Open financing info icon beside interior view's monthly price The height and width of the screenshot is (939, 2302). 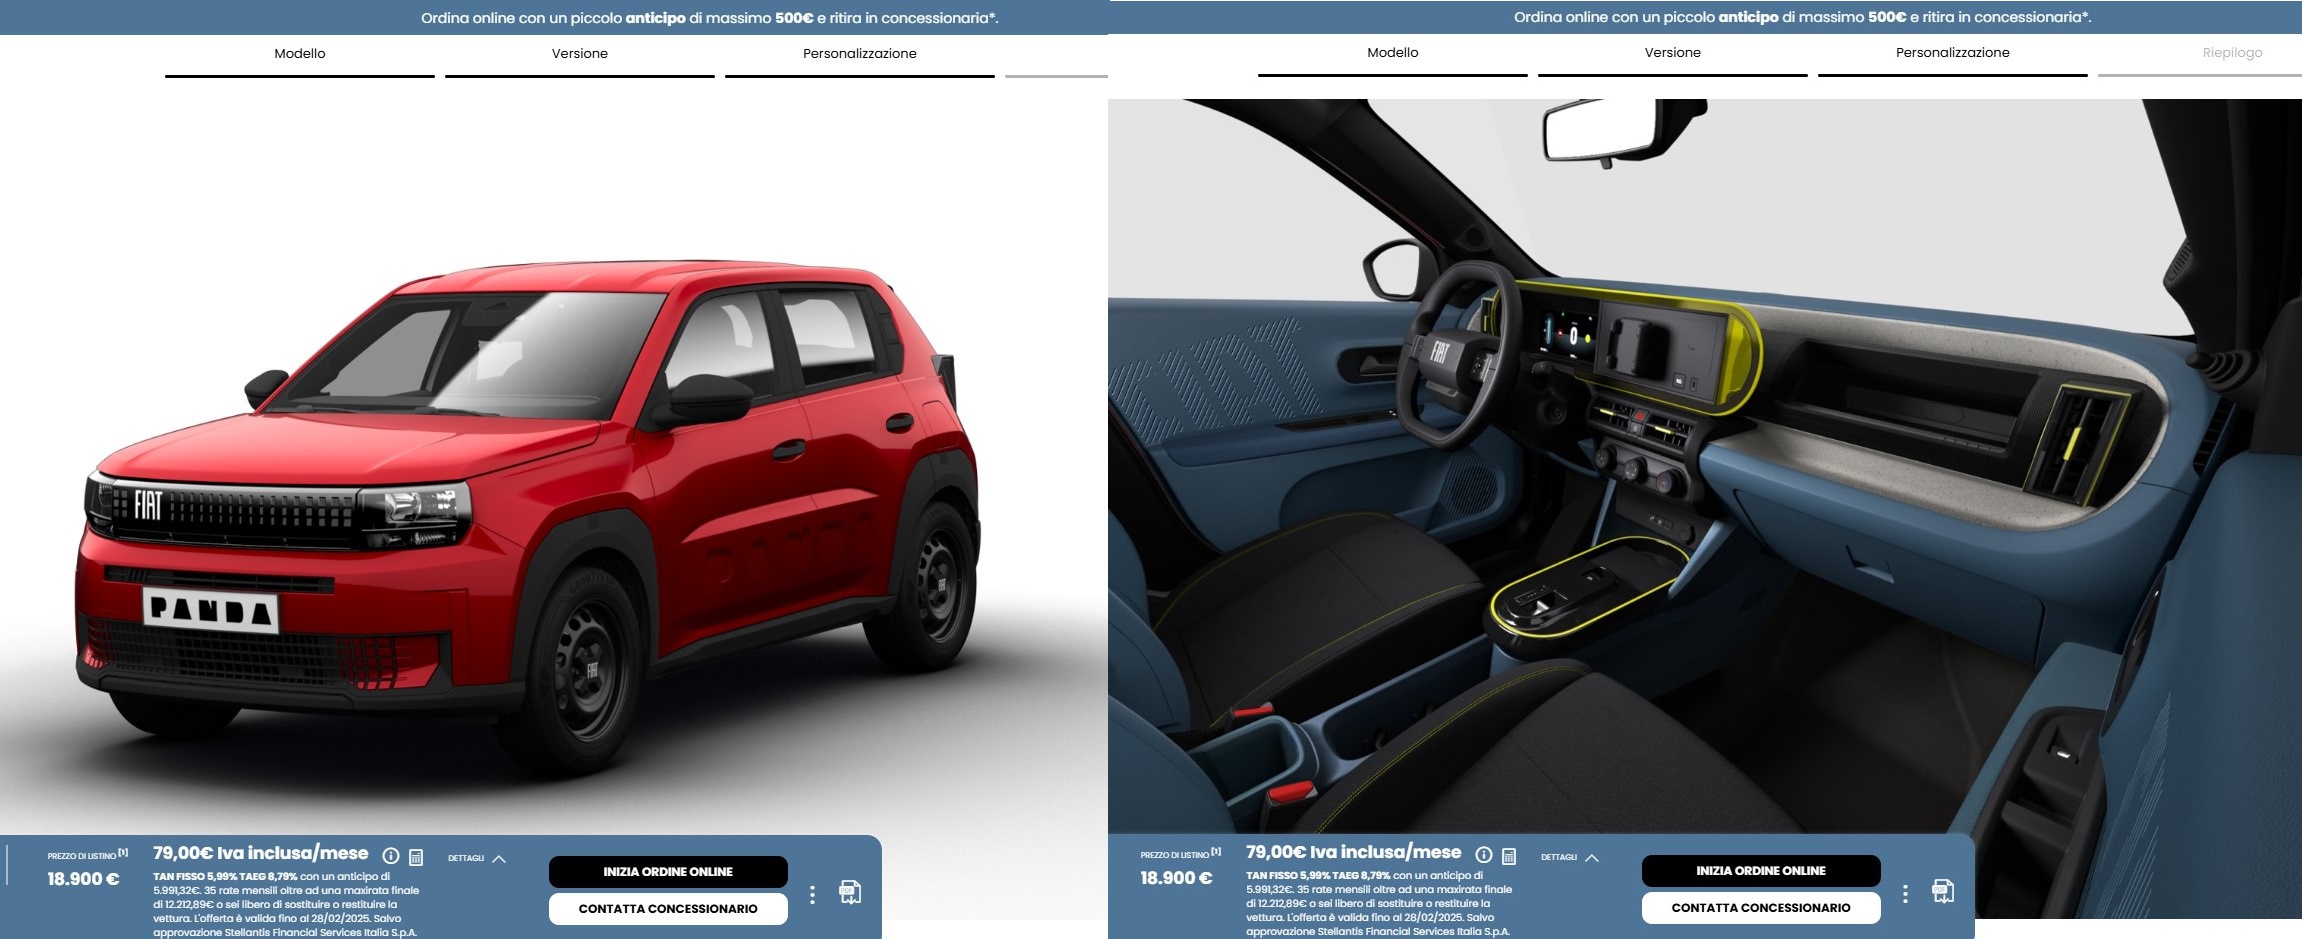coord(1484,855)
